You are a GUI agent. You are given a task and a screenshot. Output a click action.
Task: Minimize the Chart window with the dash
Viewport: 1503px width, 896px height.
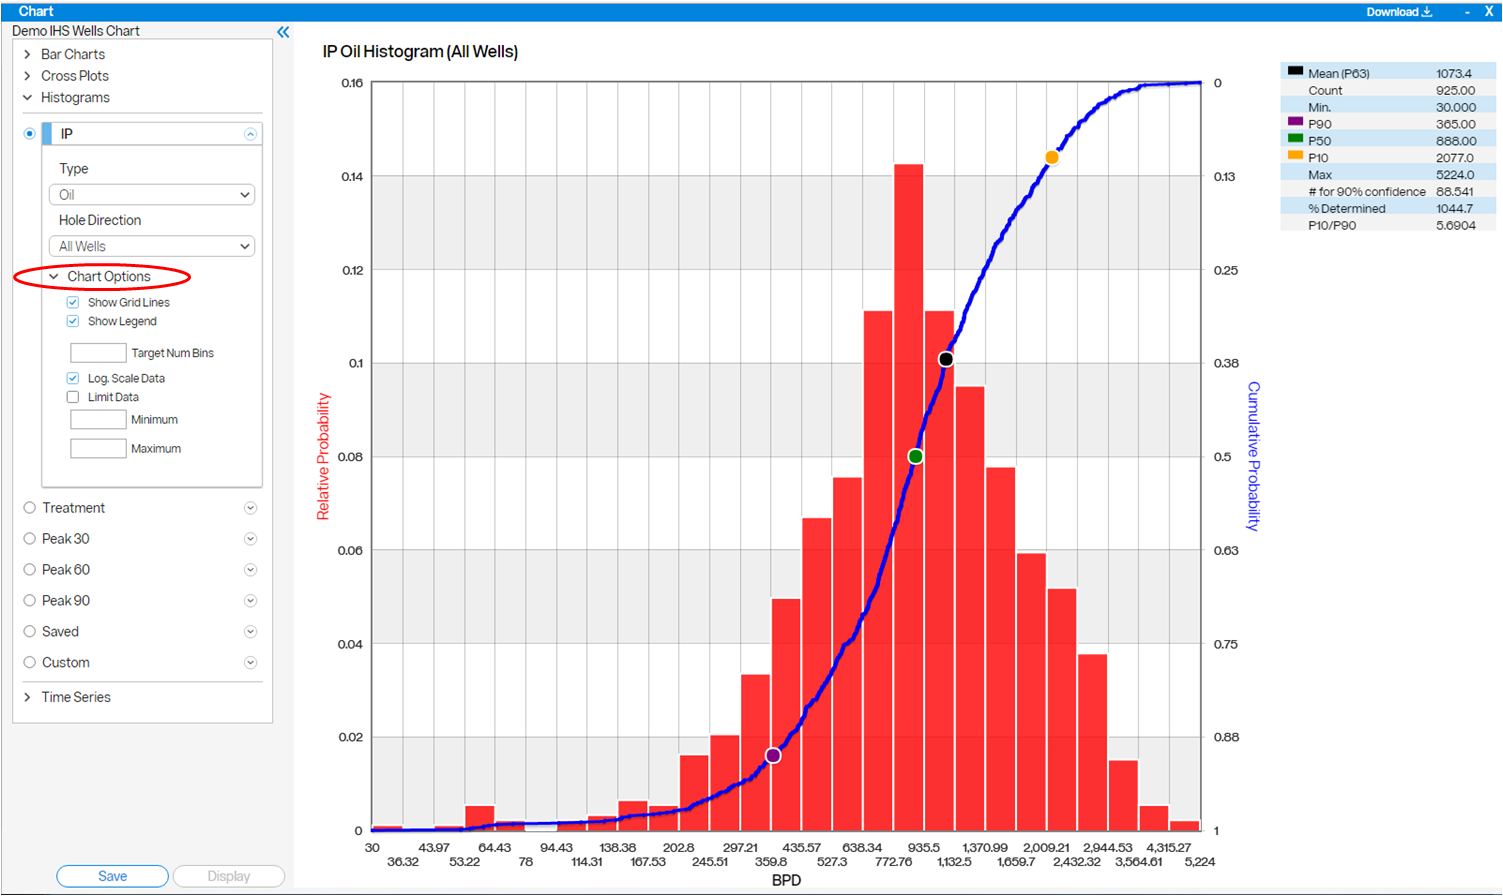1467,12
